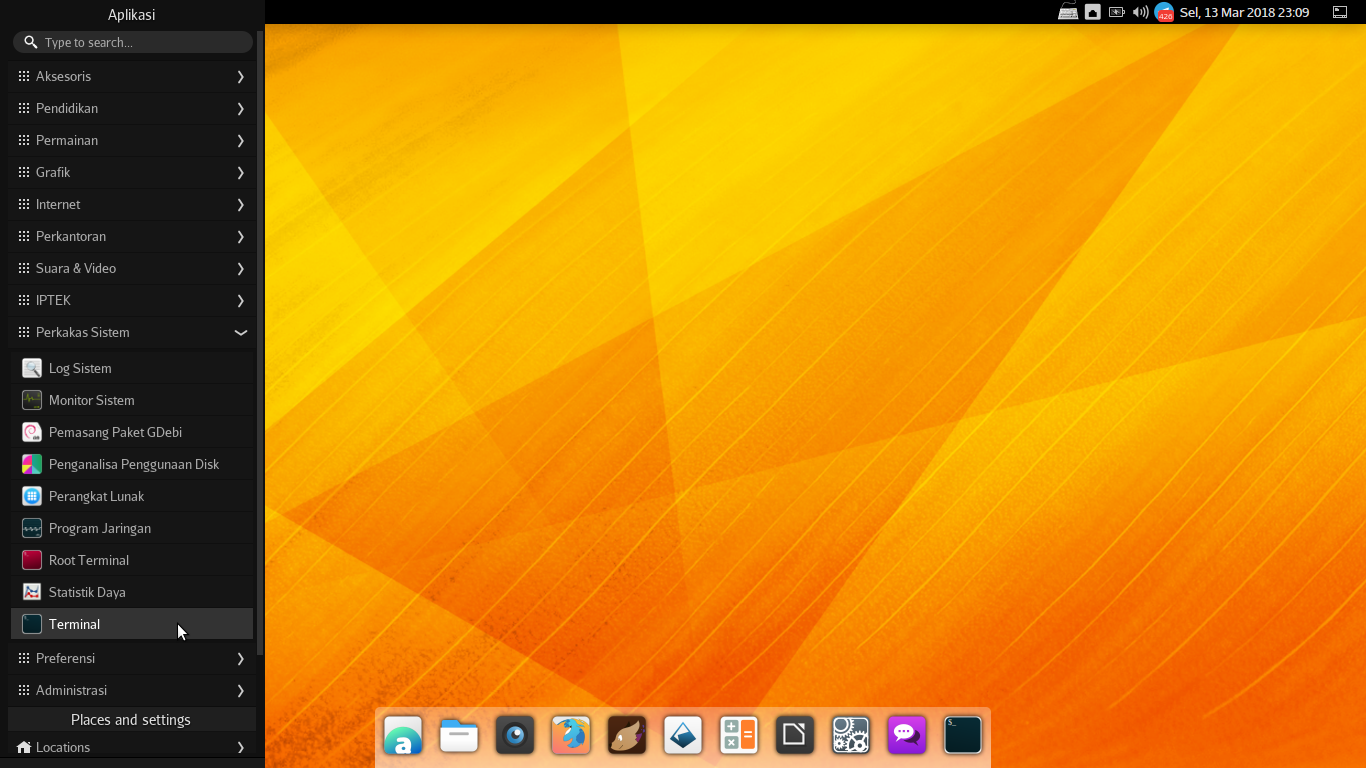Viewport: 1366px width, 768px height.
Task: Launch LibreOffice from the dock
Action: click(x=795, y=736)
